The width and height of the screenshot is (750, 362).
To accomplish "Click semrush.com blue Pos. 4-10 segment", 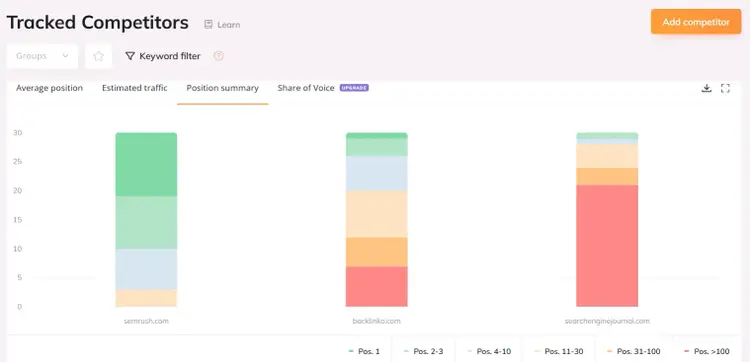I will [146, 269].
